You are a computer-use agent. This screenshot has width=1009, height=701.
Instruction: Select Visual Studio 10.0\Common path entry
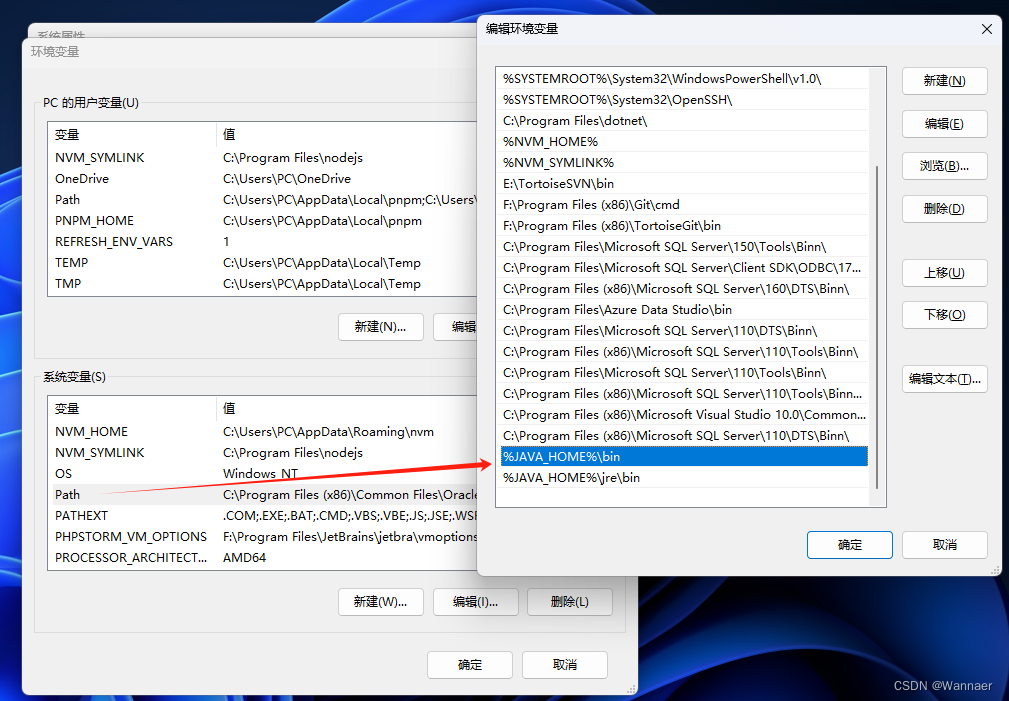coord(684,415)
